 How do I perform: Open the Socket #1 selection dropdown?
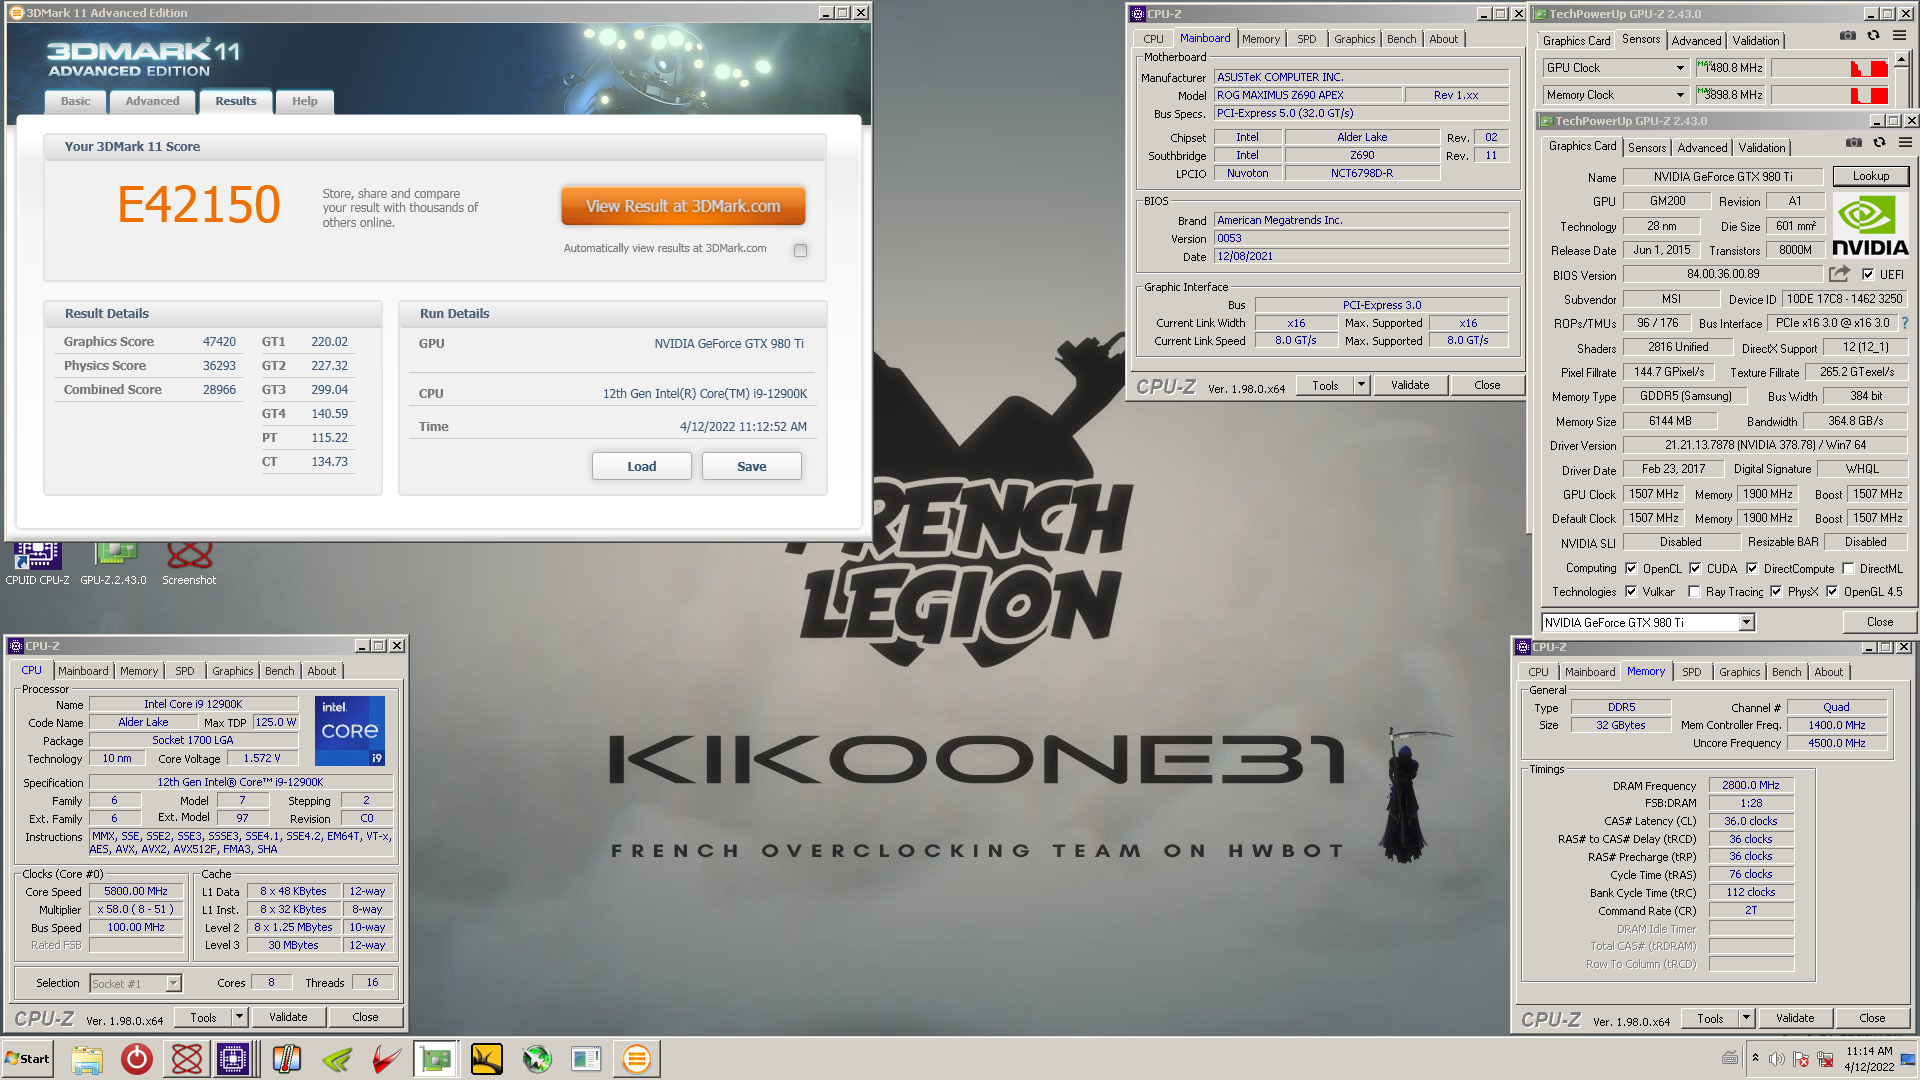173,983
